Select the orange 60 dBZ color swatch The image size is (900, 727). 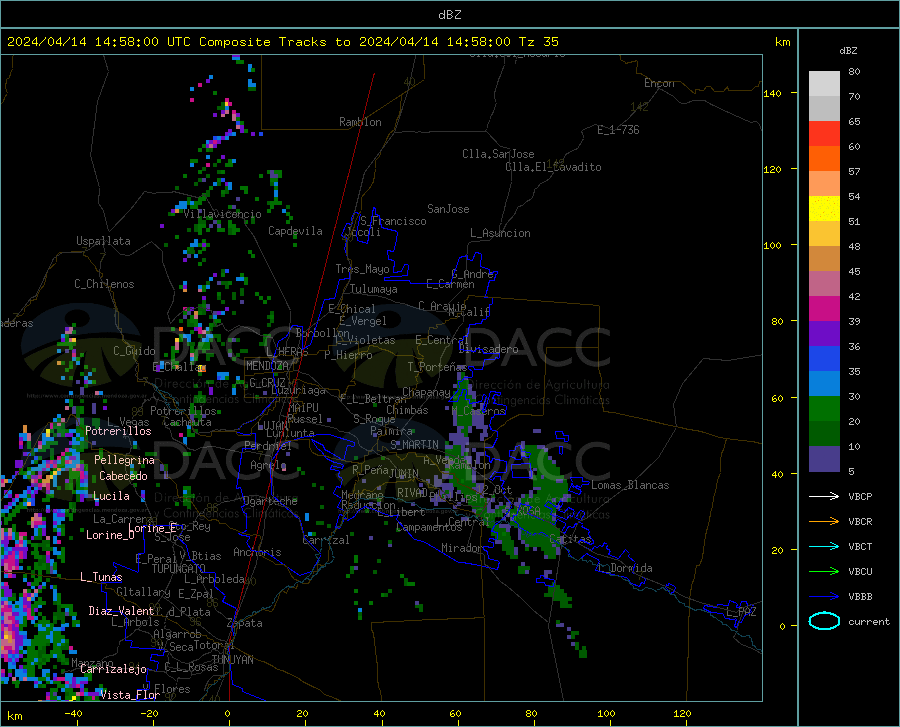click(824, 159)
